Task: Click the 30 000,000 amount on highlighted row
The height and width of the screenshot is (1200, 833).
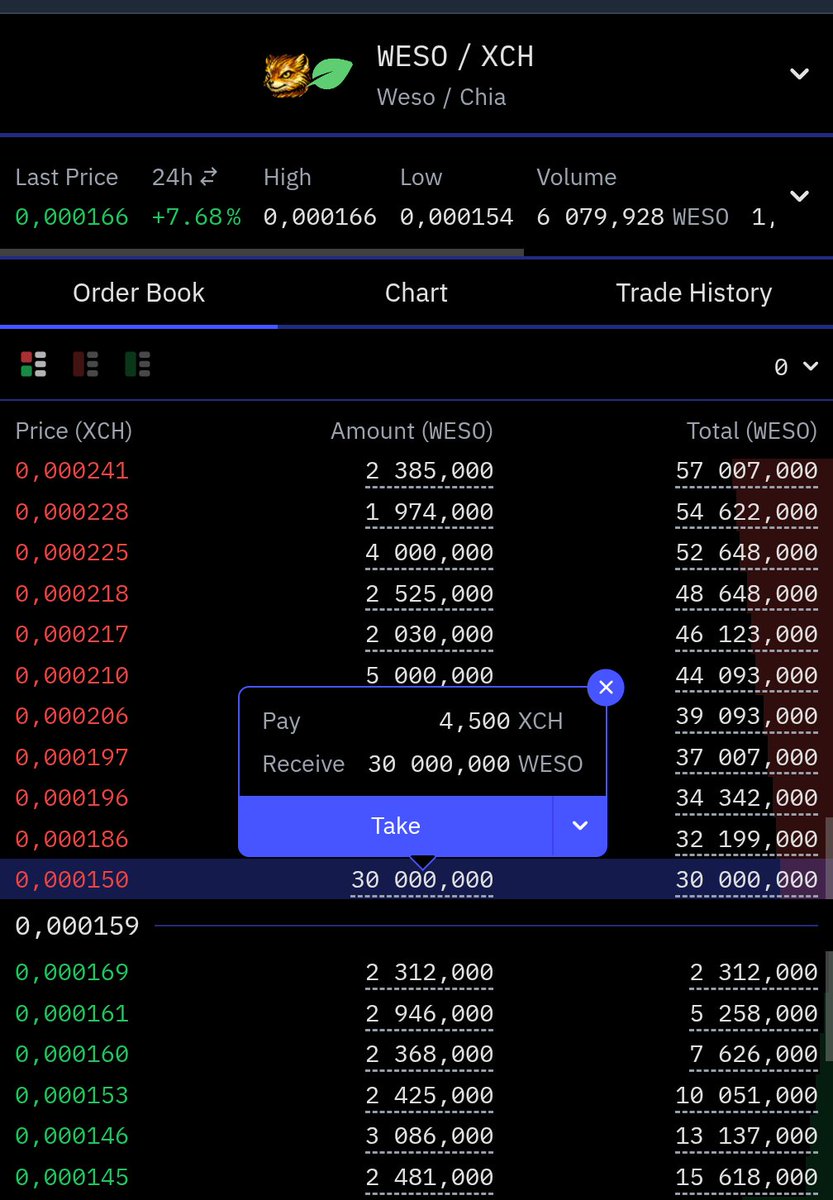Action: coord(422,880)
